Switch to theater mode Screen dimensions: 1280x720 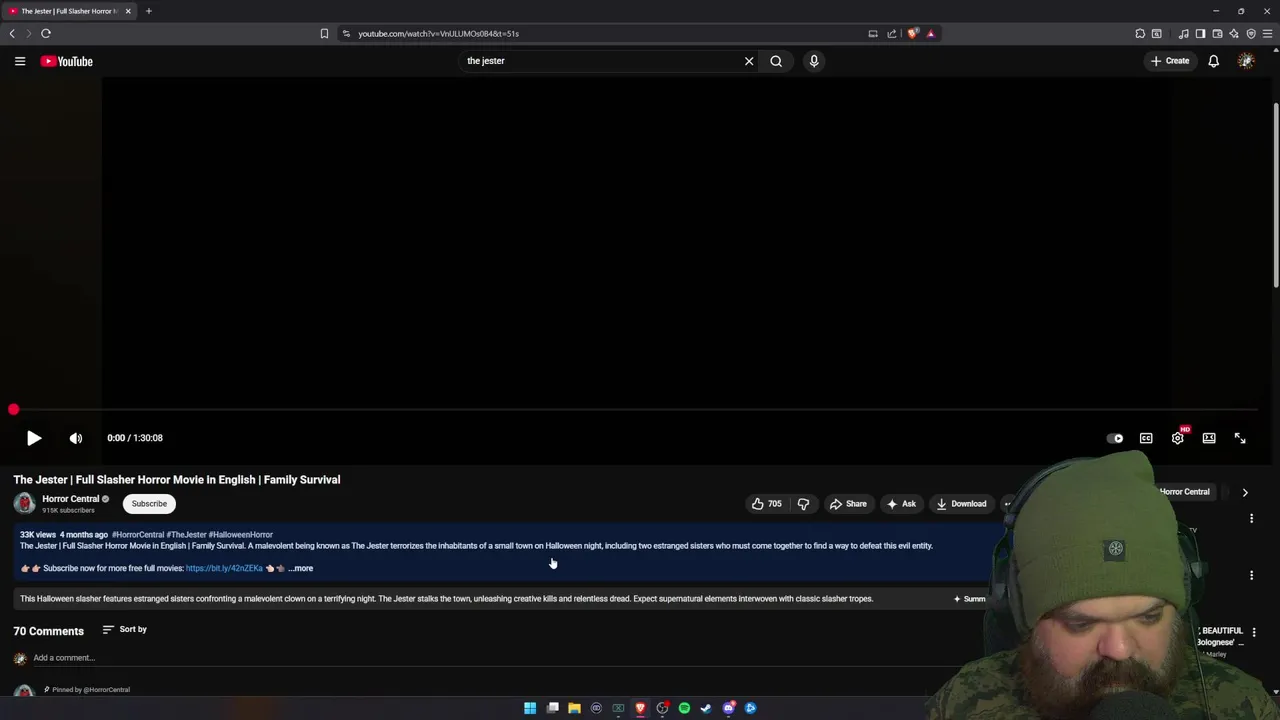pyautogui.click(x=1209, y=438)
